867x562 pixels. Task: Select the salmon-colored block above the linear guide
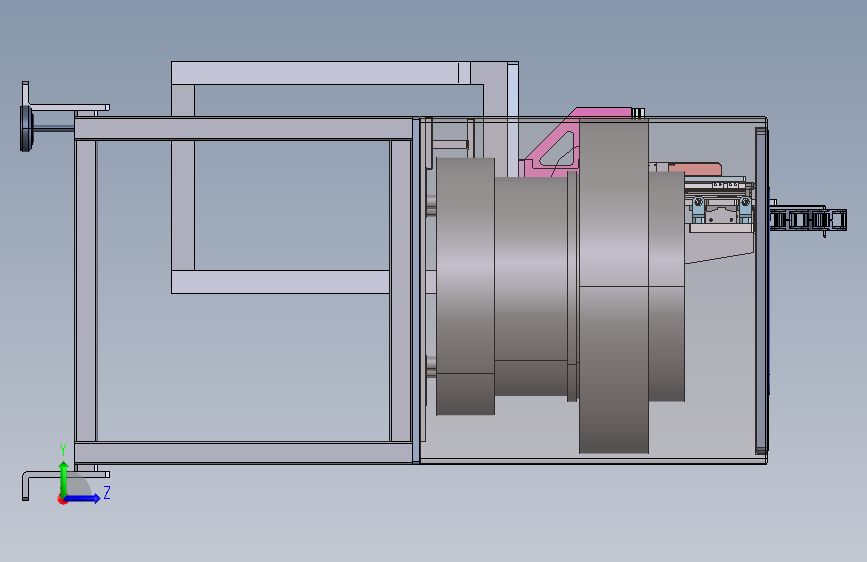click(x=694, y=169)
